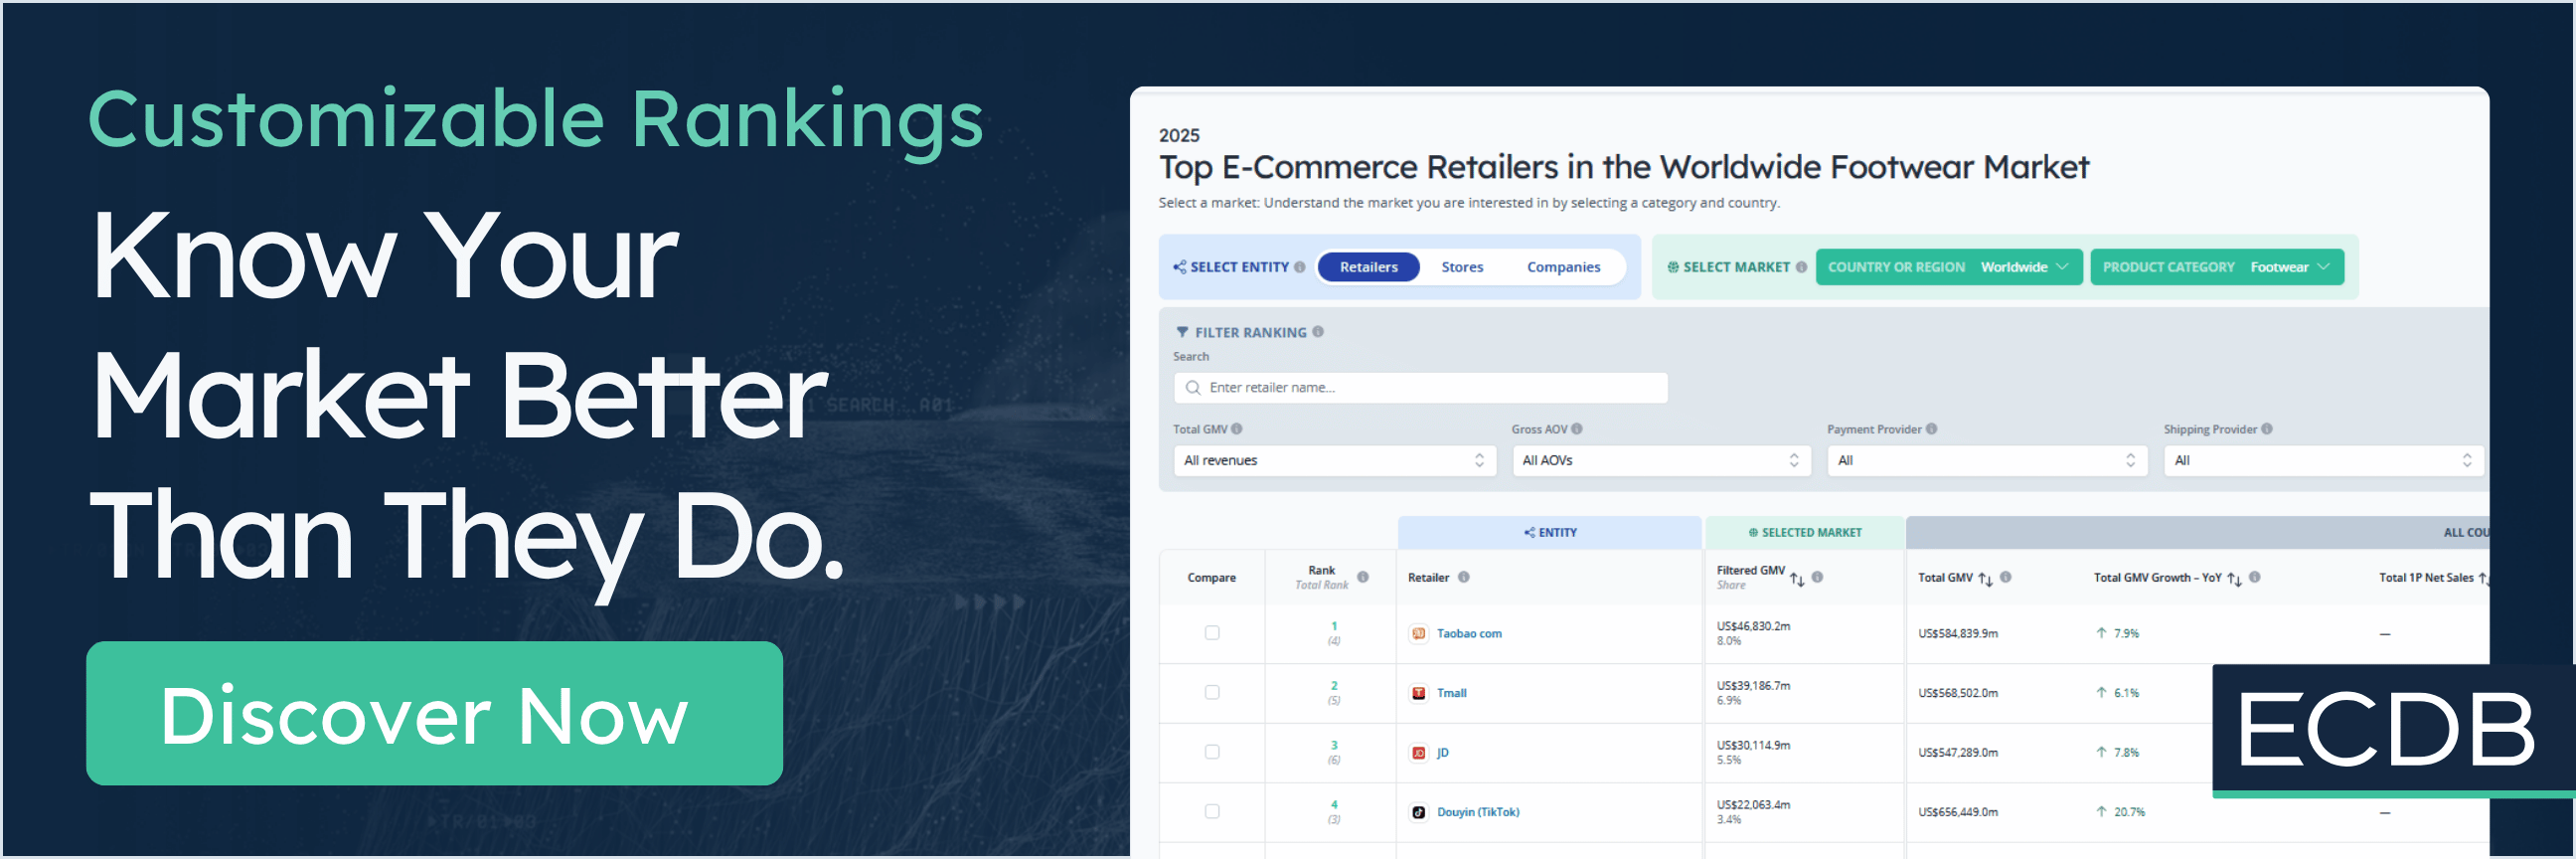Screen dimensions: 2576x859
Task: Click the search magnifier icon
Action: click(1192, 388)
